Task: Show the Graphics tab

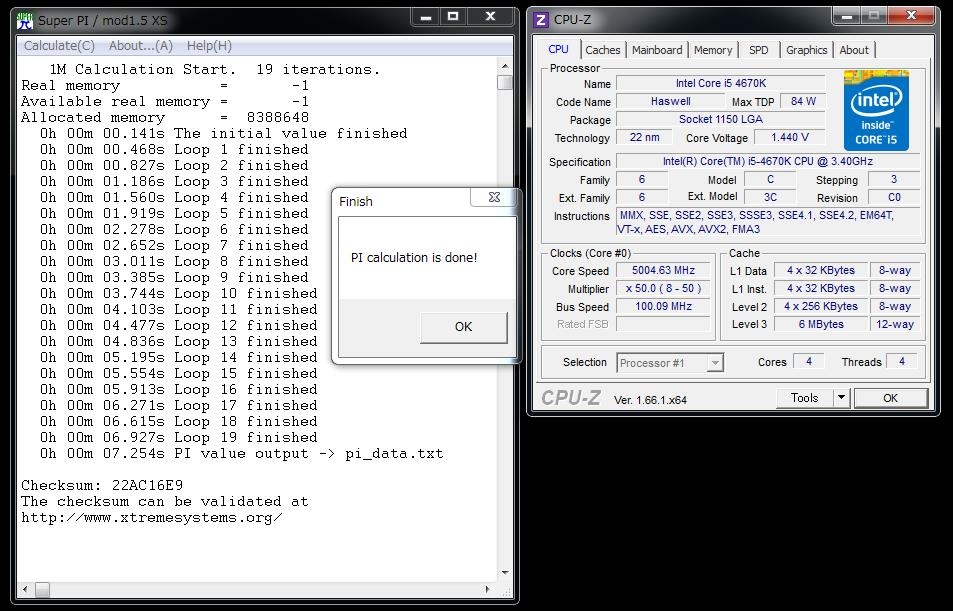Action: (806, 50)
